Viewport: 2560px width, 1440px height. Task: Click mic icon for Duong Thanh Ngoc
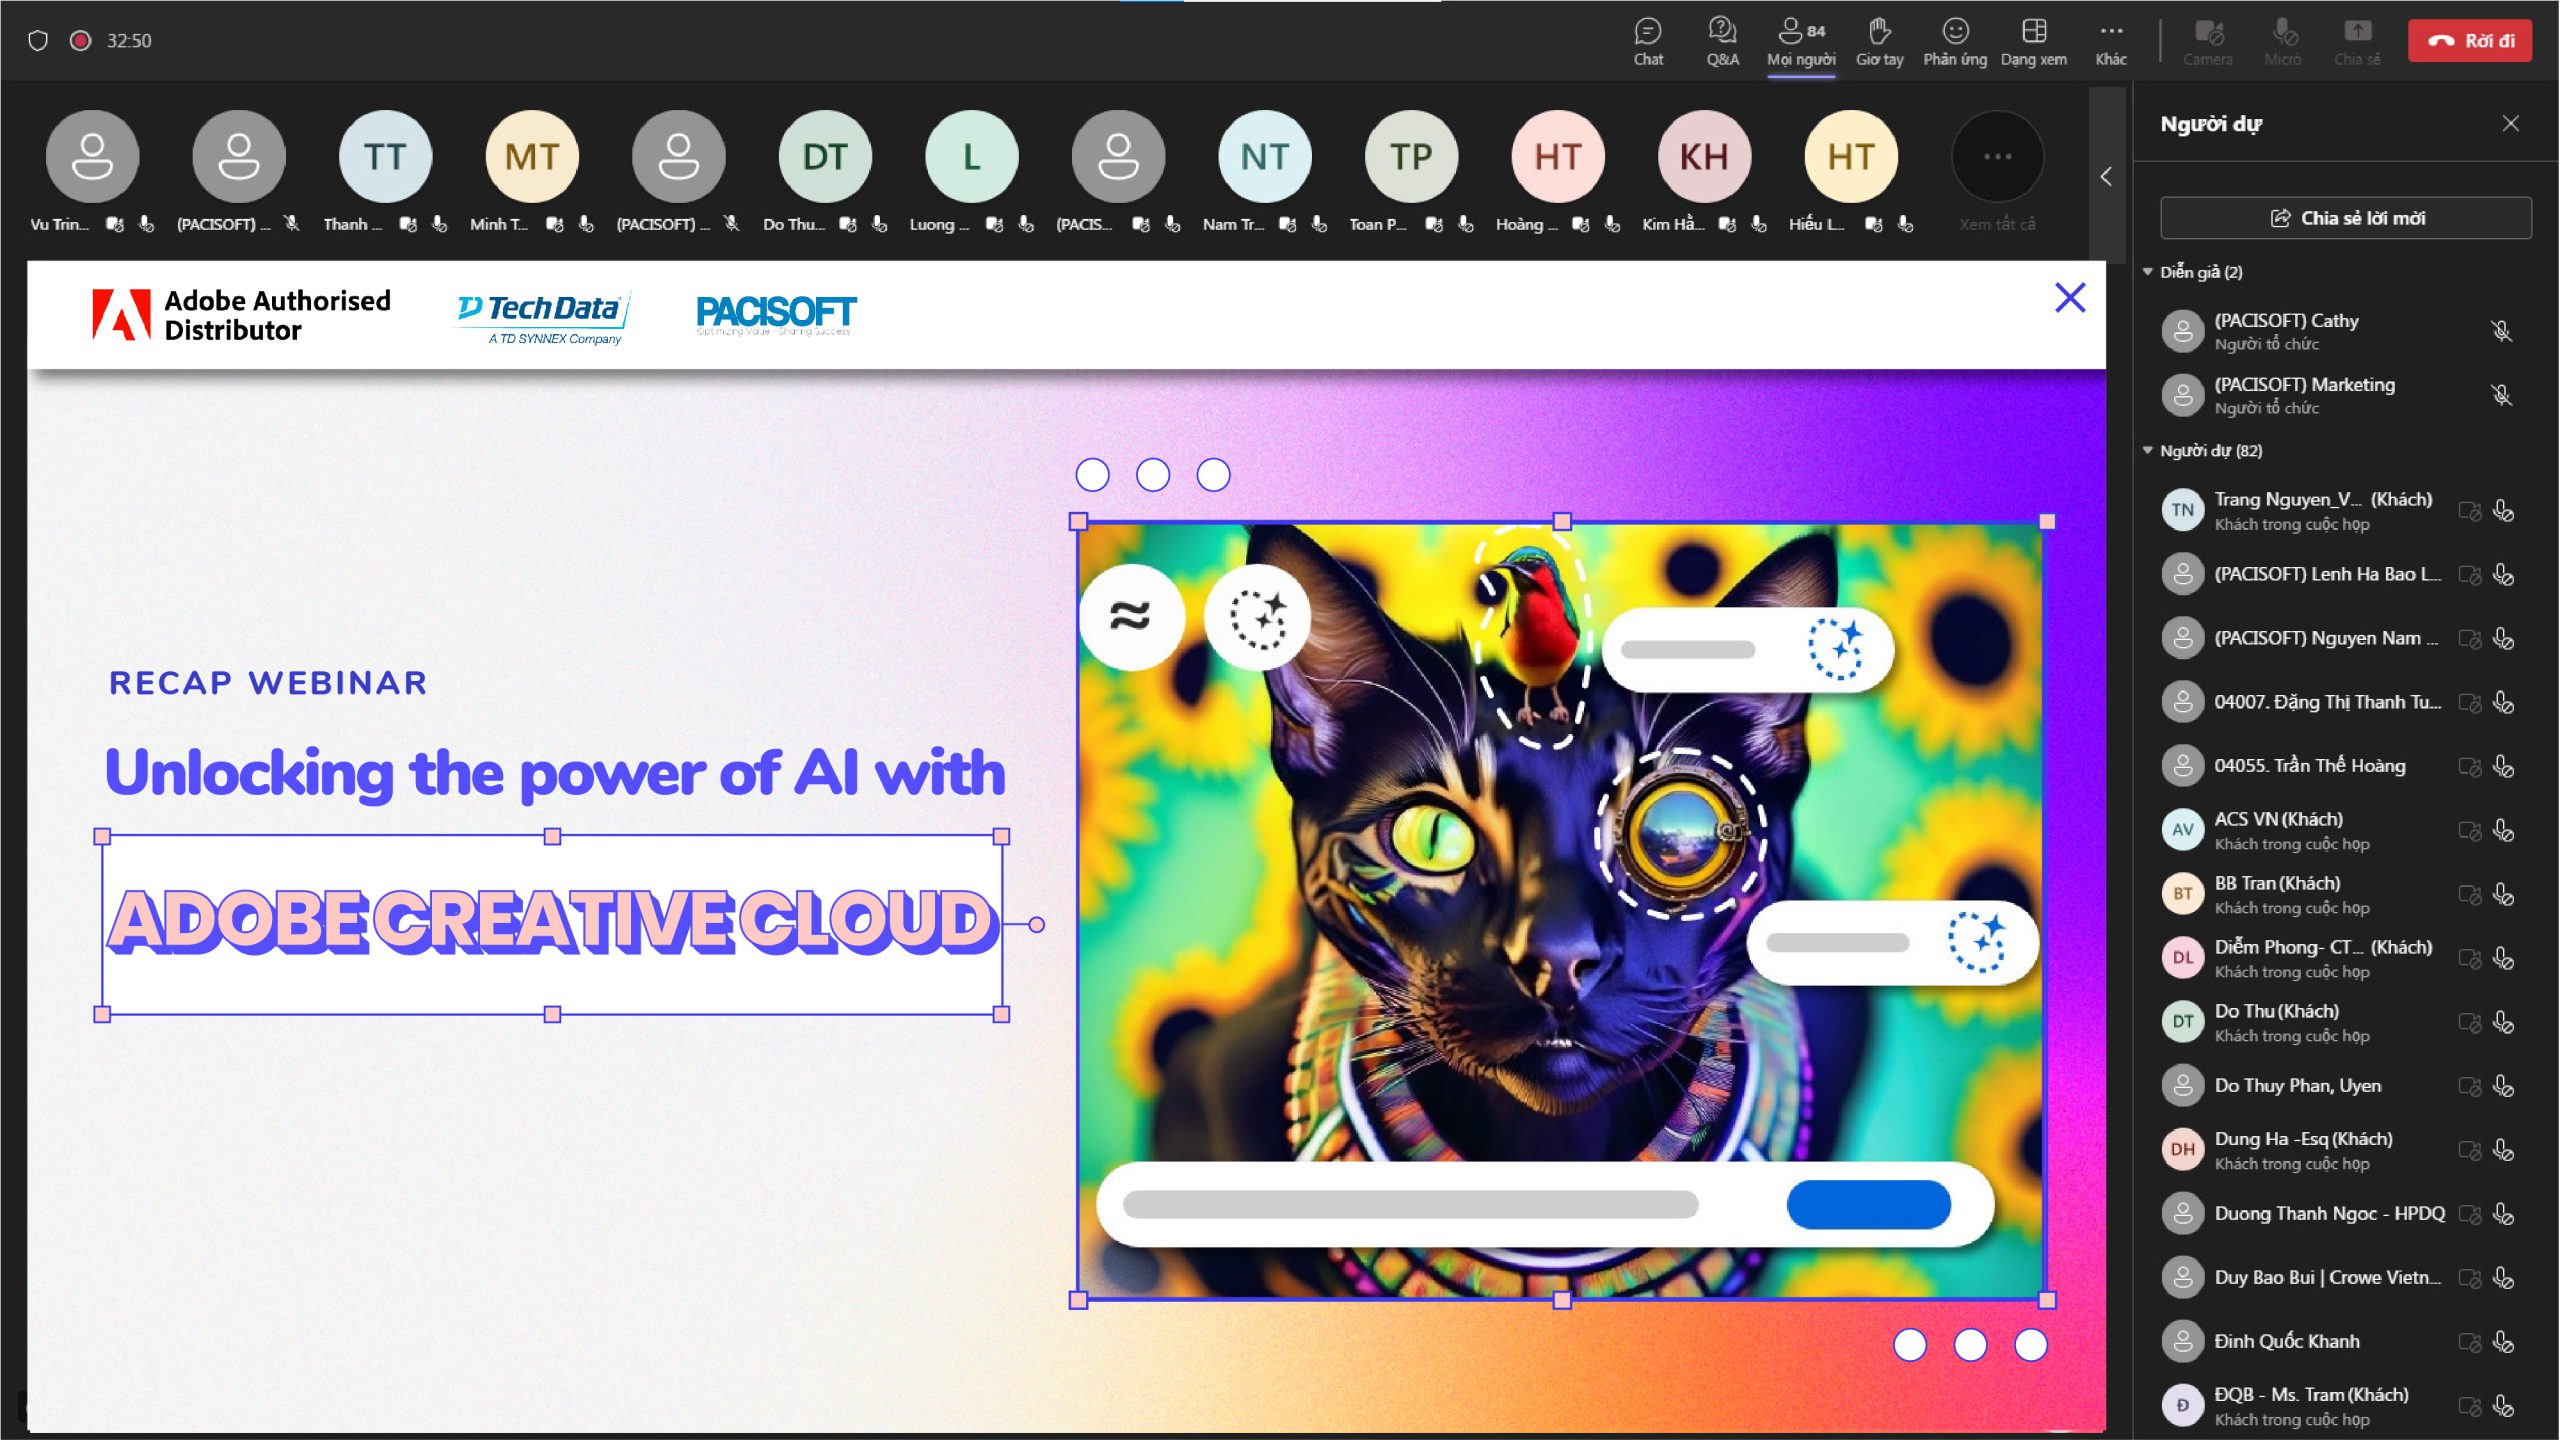point(2504,1214)
